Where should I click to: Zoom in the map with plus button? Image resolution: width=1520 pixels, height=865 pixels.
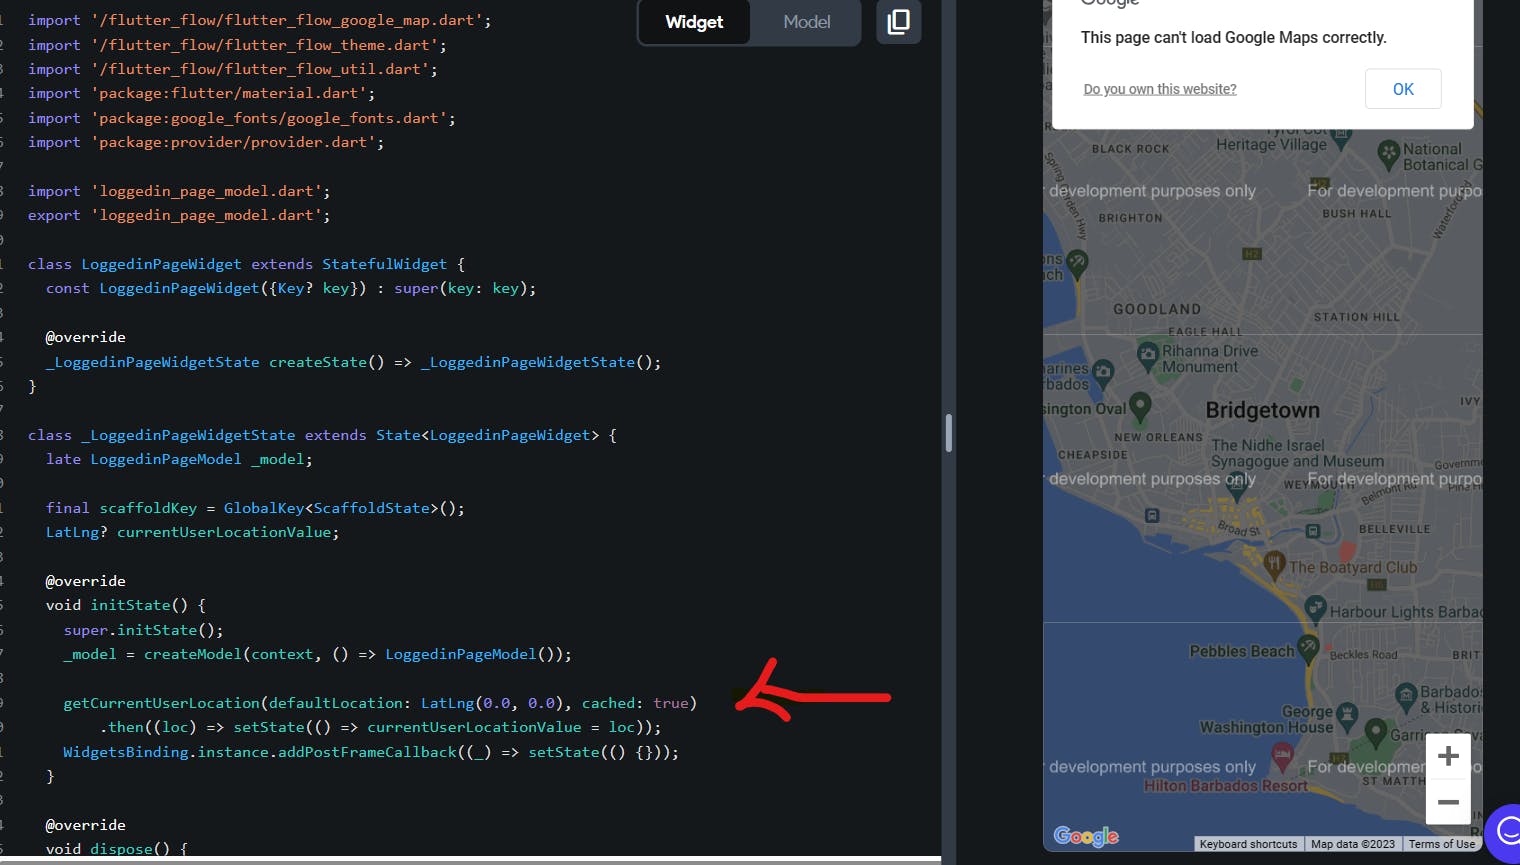[x=1447, y=757]
